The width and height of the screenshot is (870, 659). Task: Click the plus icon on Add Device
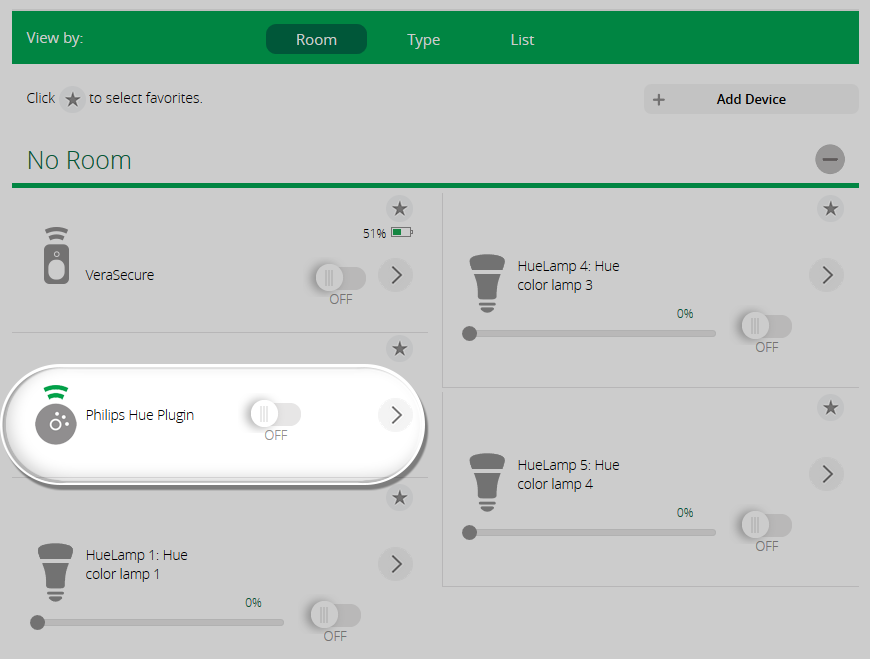(659, 100)
